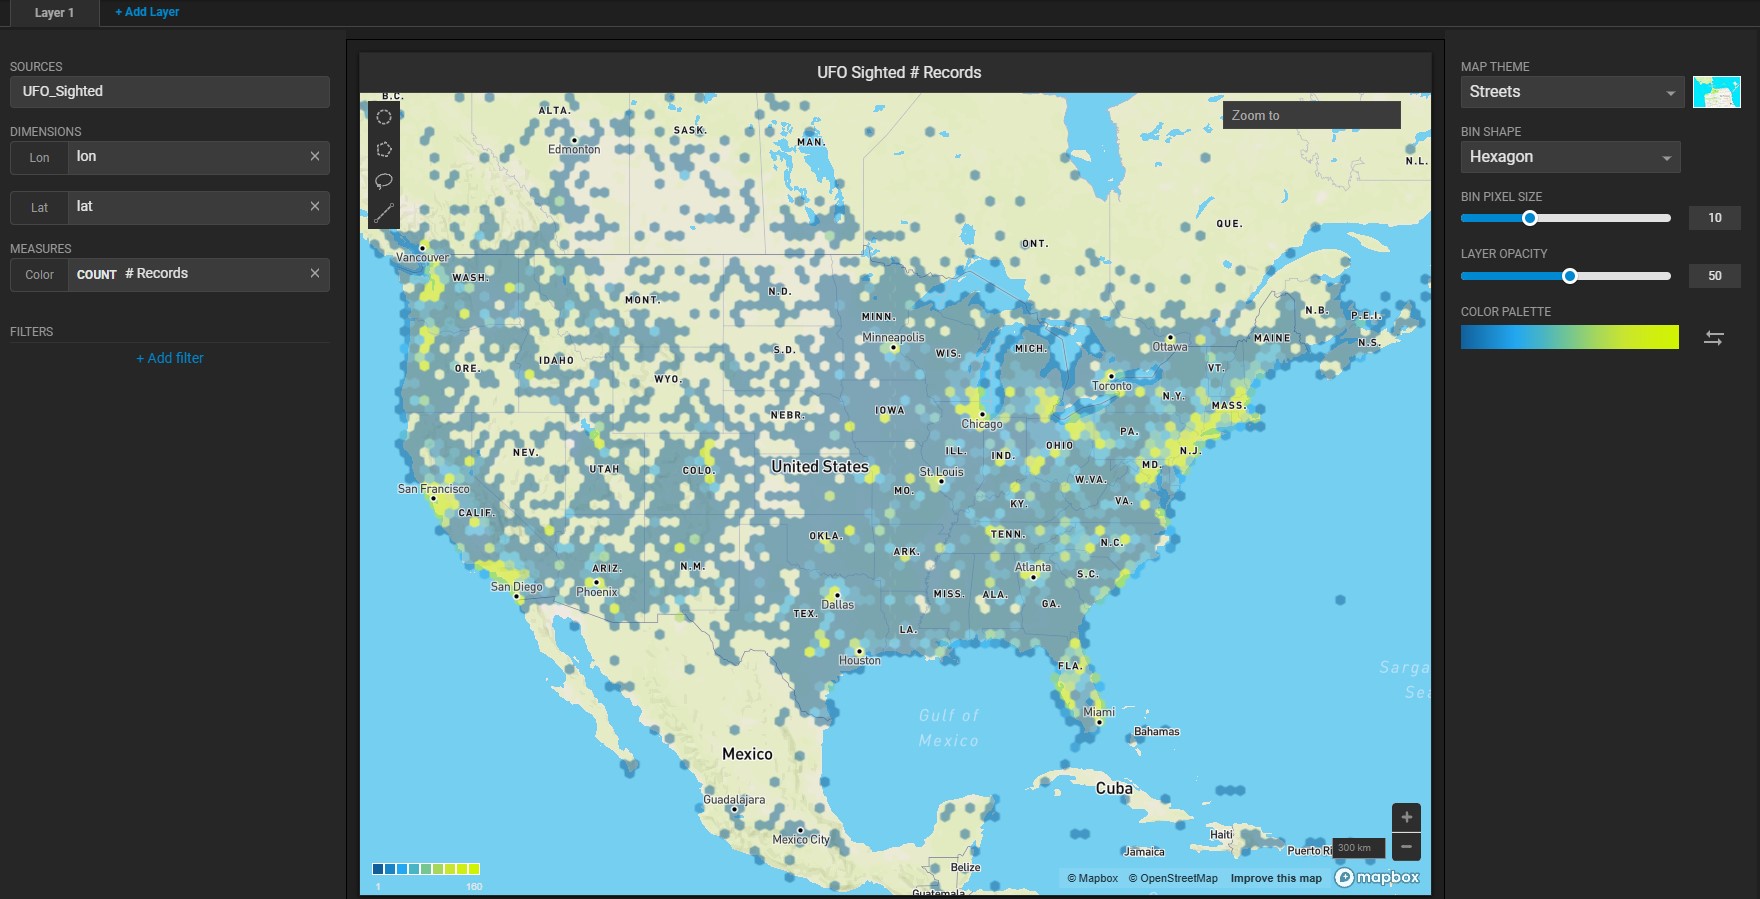This screenshot has width=1760, height=899.
Task: Pick the line distance measure tool
Action: point(384,213)
